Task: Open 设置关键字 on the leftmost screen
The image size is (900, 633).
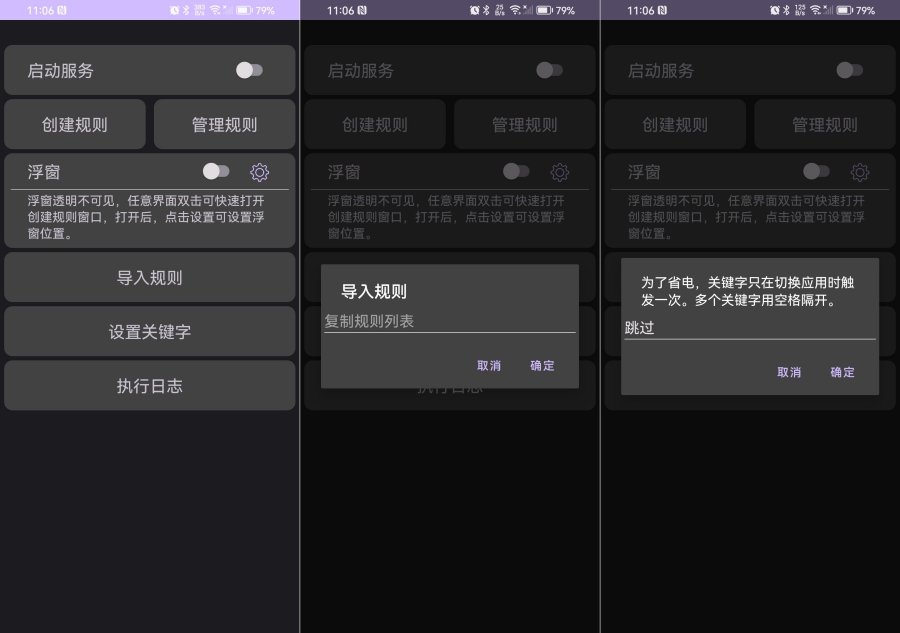Action: tap(150, 332)
